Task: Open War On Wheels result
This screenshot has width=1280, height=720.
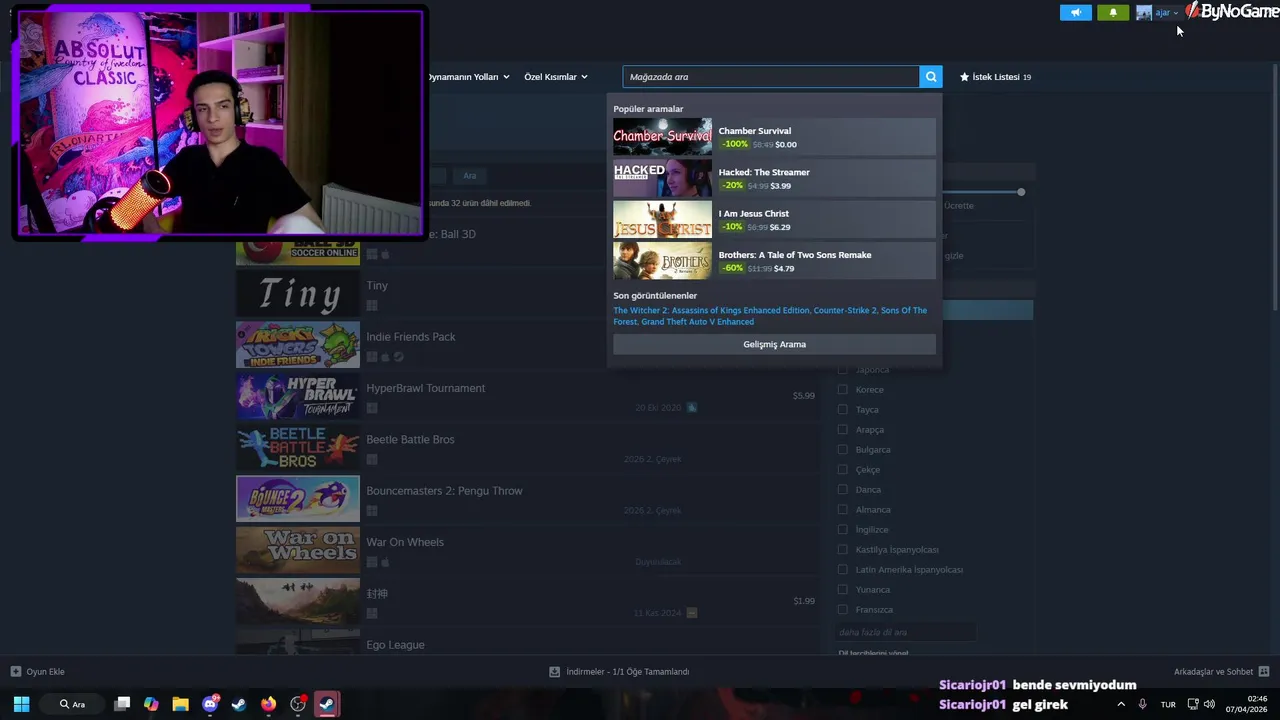Action: (x=528, y=551)
